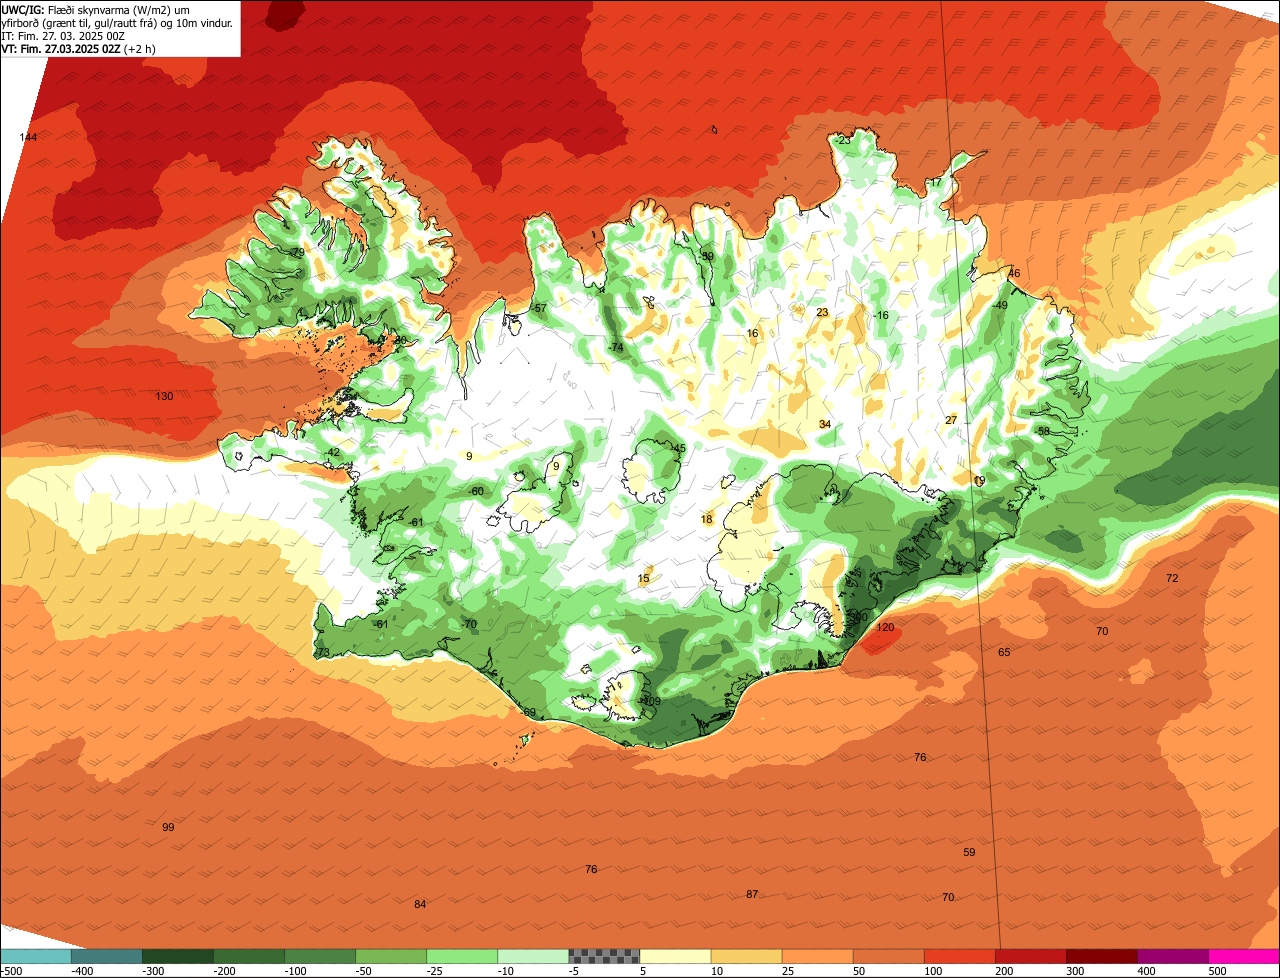Click the dark maroon 300 legend swatch

1102,956
